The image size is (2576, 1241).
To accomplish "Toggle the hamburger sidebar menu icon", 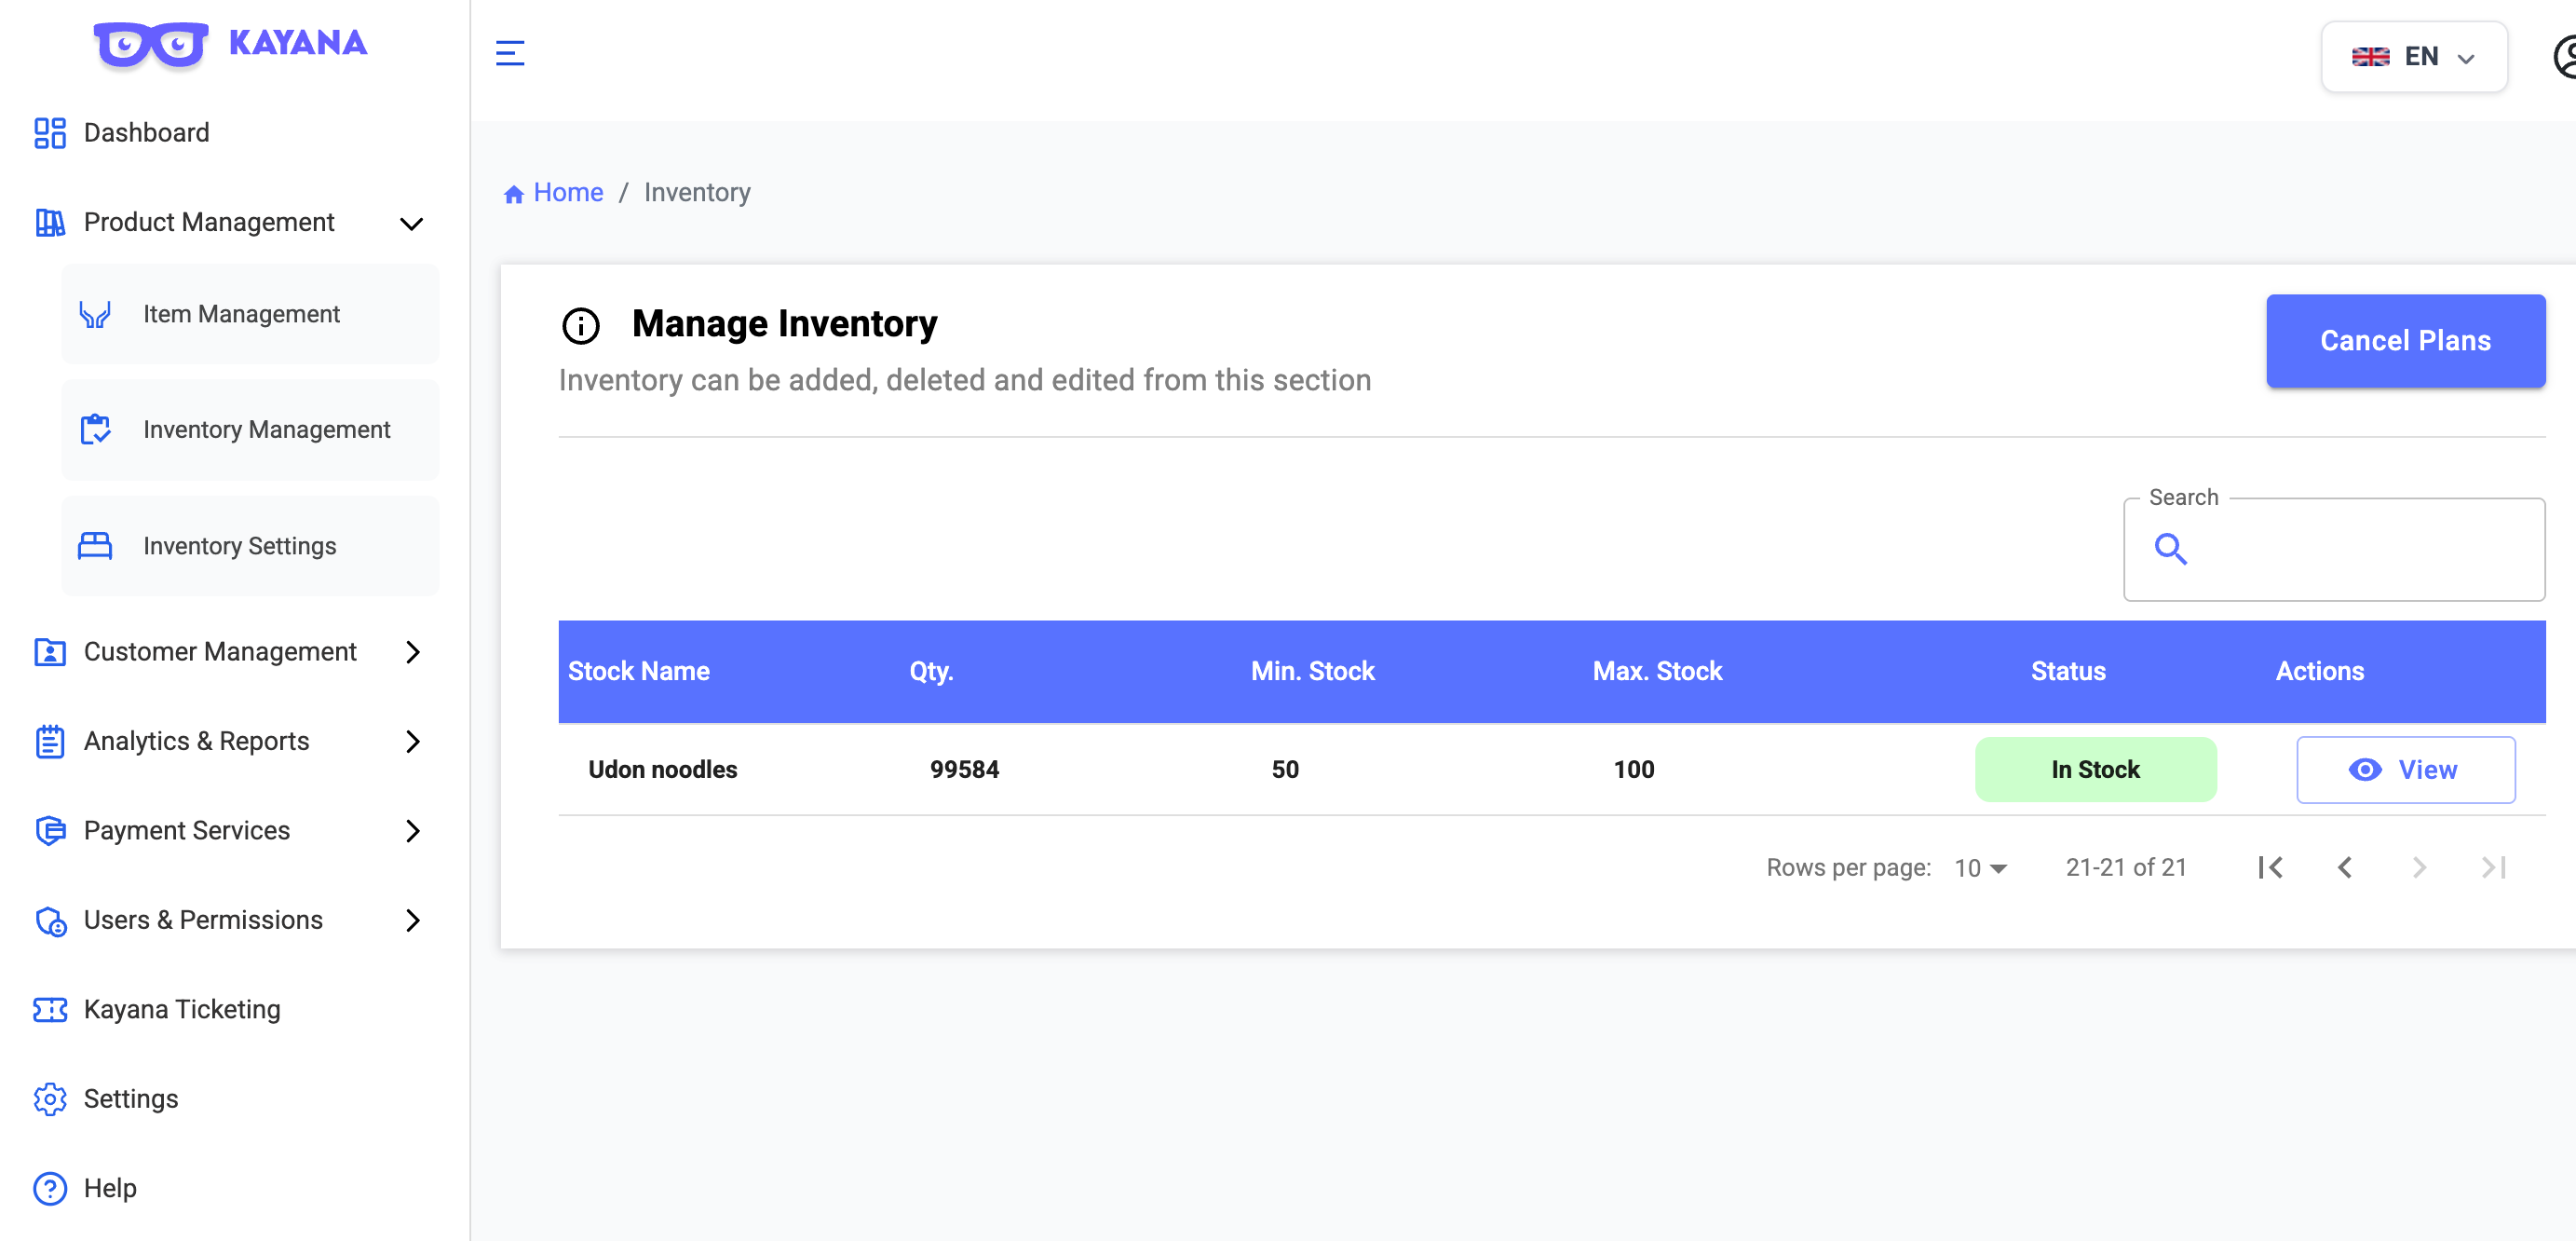I will pos(510,53).
